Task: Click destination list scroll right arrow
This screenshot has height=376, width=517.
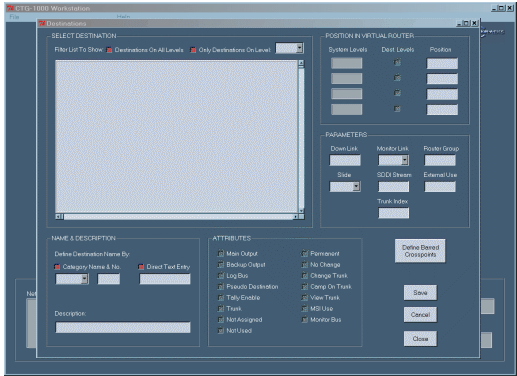Action: (x=295, y=217)
